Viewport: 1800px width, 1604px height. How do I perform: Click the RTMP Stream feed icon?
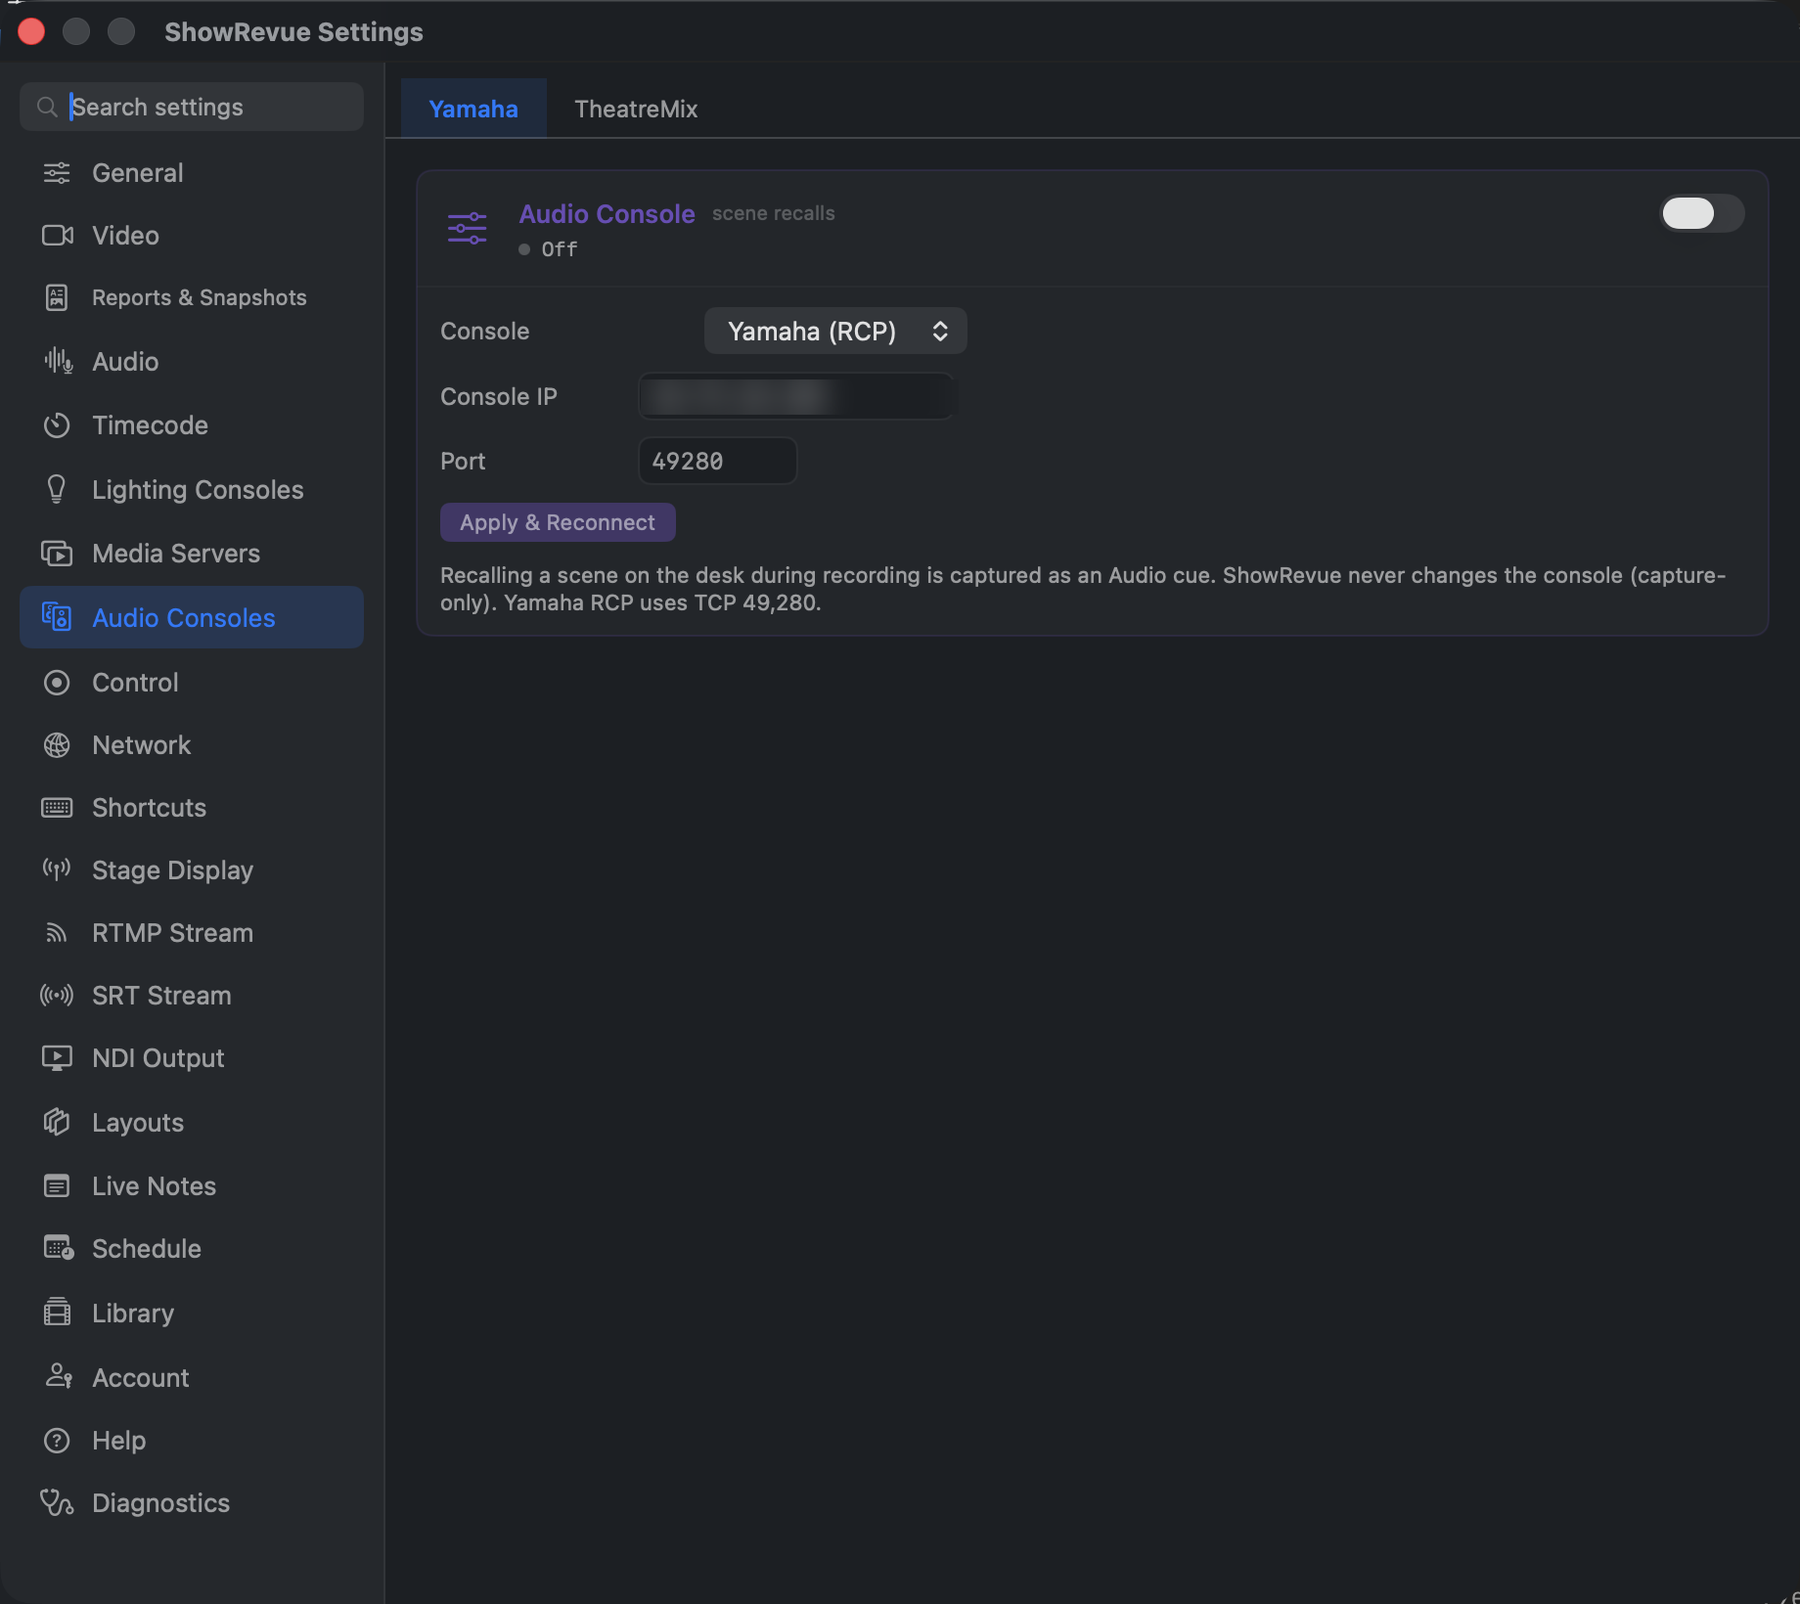pyautogui.click(x=57, y=933)
